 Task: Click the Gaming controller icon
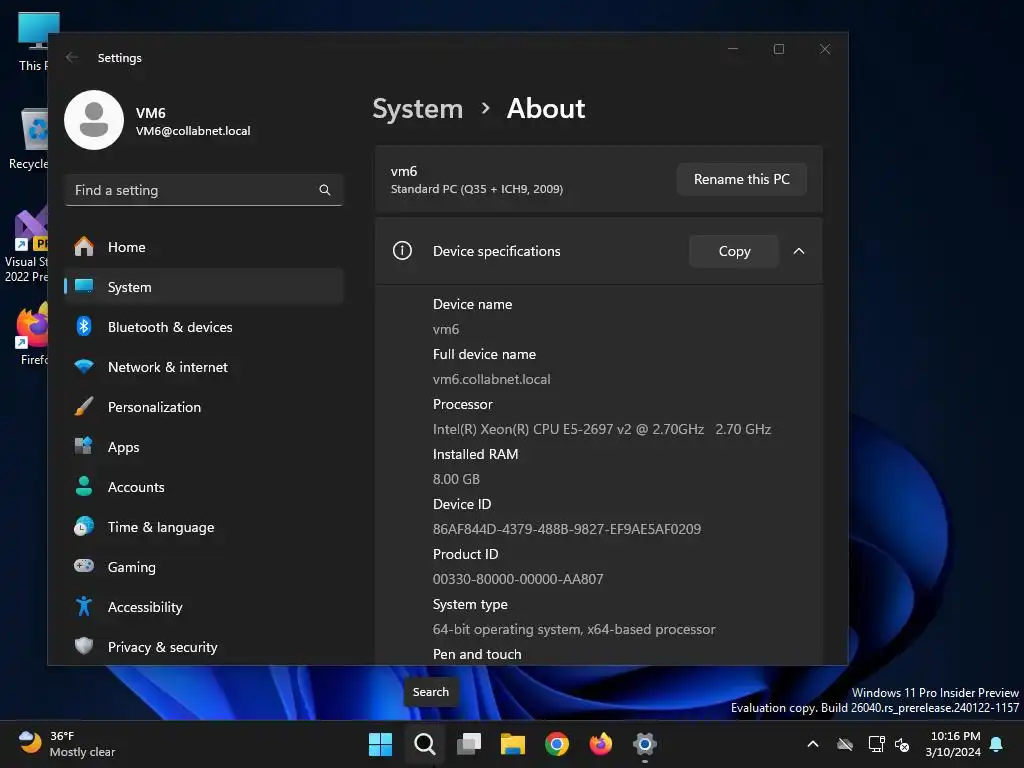point(84,566)
